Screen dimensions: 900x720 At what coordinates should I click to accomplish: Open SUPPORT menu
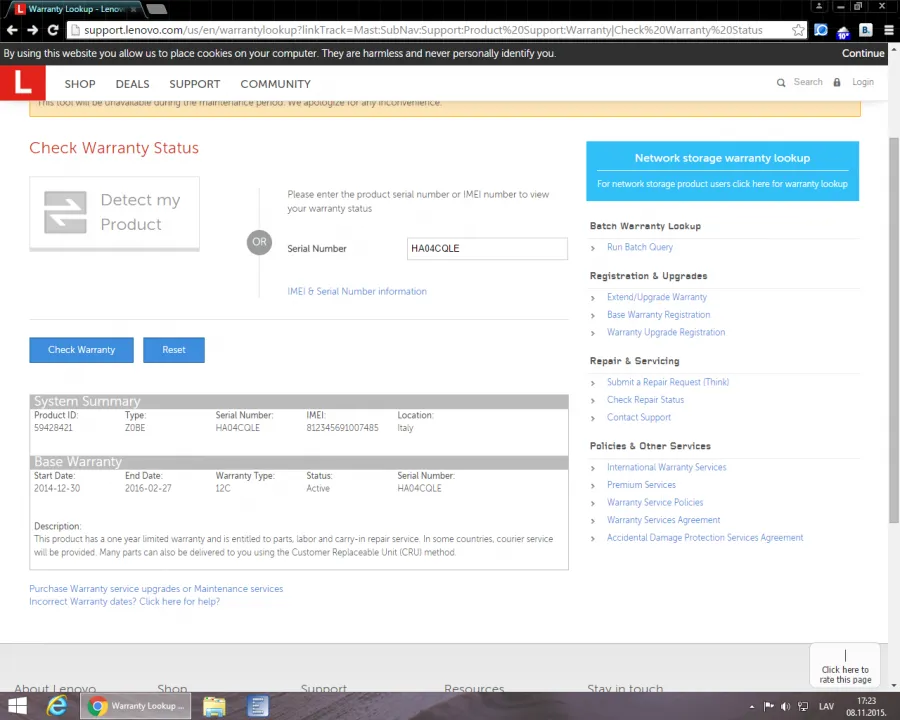[x=195, y=84]
